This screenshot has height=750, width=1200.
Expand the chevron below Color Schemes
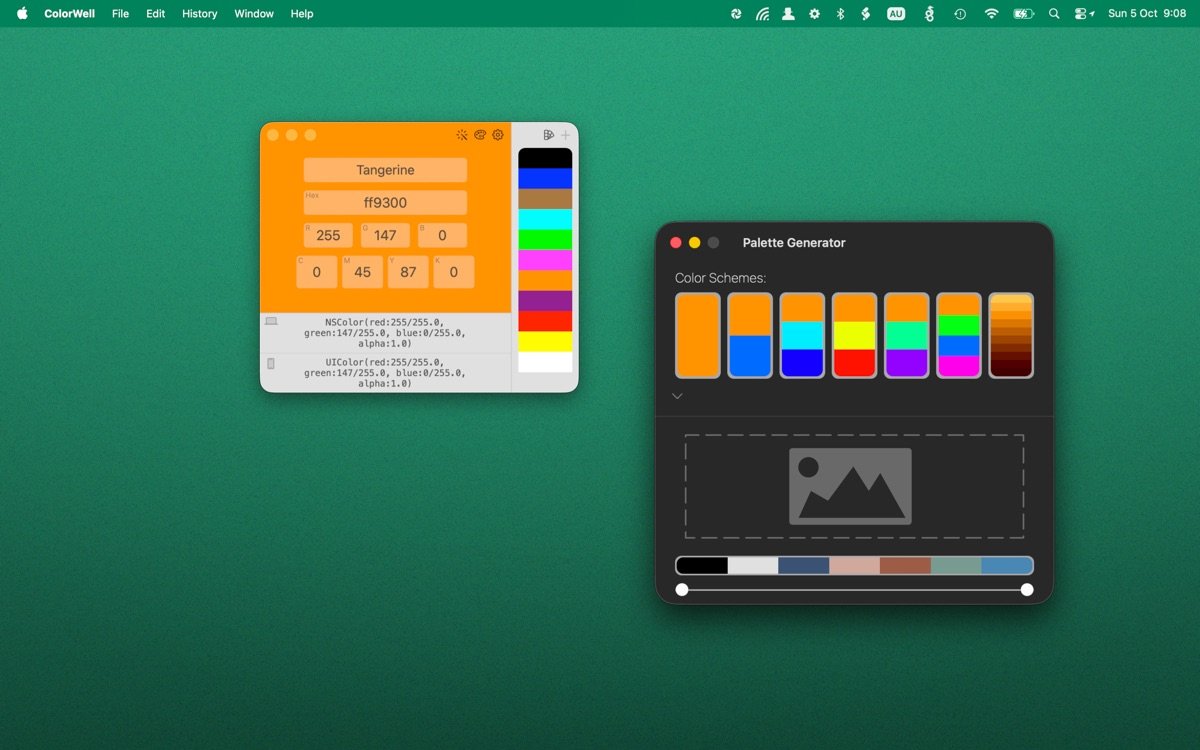pyautogui.click(x=677, y=396)
